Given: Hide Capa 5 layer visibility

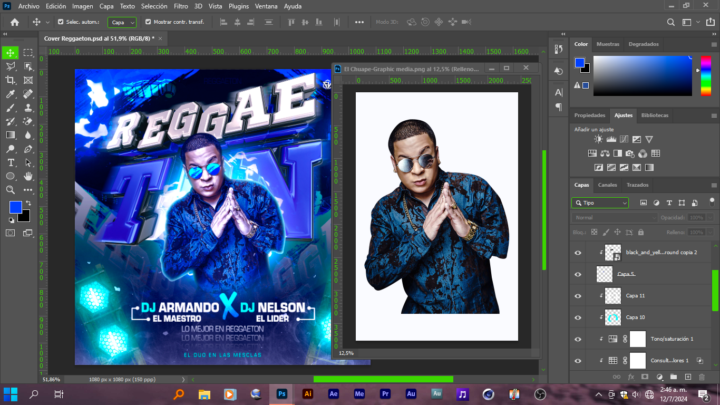Looking at the screenshot, I should [x=578, y=274].
